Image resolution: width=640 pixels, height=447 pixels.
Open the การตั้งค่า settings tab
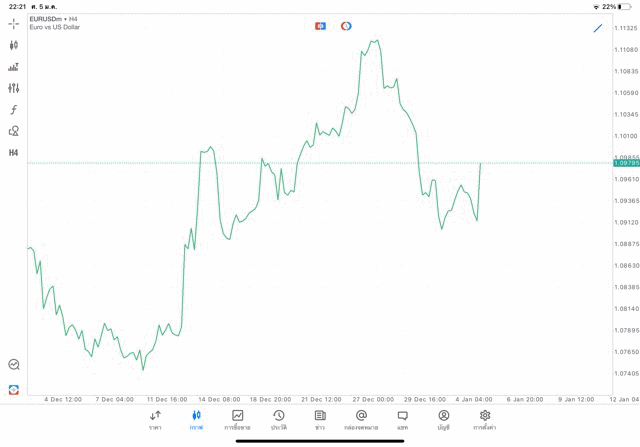(x=485, y=420)
